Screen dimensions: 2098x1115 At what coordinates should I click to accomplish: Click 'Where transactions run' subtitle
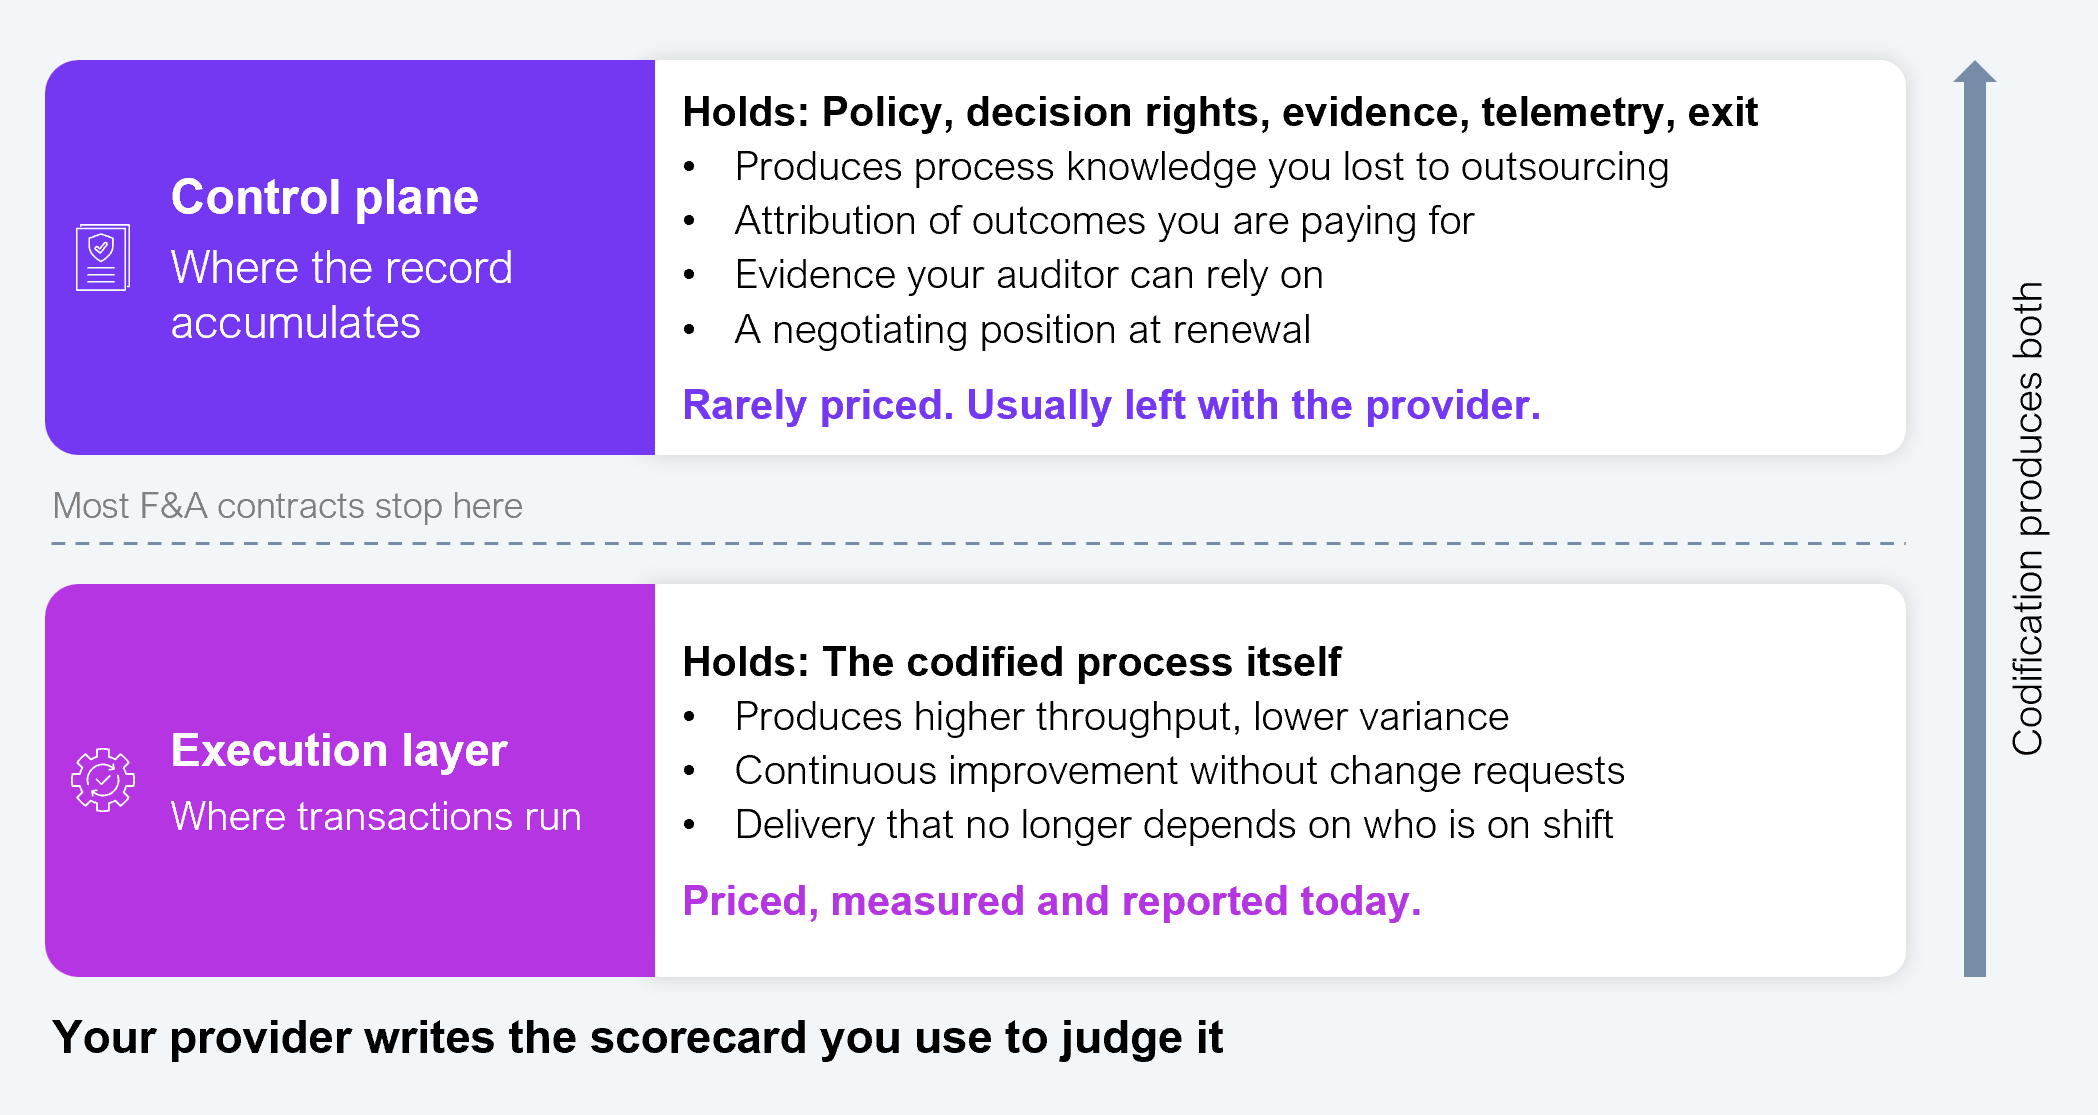pyautogui.click(x=376, y=816)
